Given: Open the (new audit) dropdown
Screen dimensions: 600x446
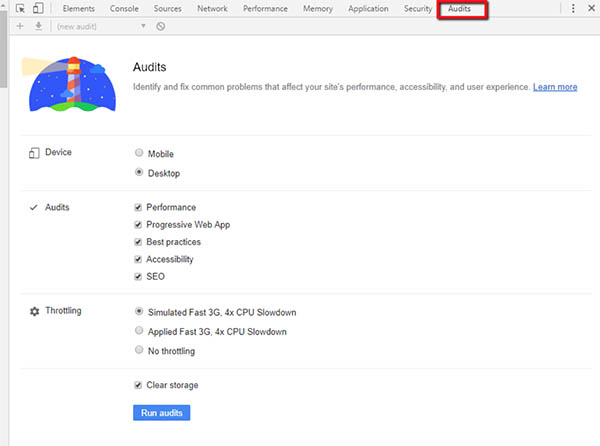Looking at the screenshot, I should tap(101, 26).
